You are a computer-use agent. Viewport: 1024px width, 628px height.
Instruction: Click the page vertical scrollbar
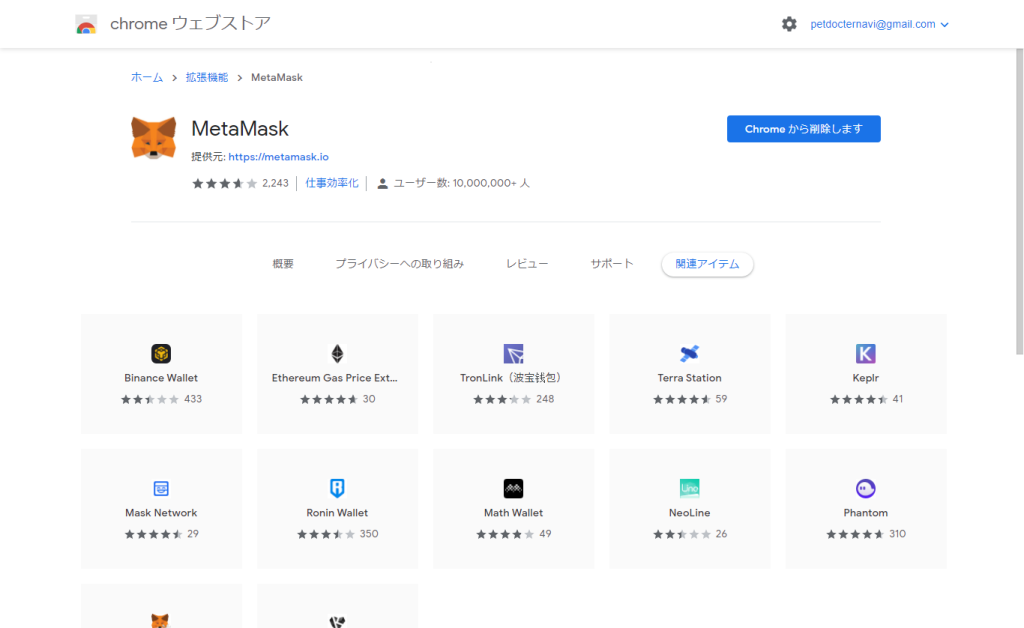click(x=1019, y=202)
